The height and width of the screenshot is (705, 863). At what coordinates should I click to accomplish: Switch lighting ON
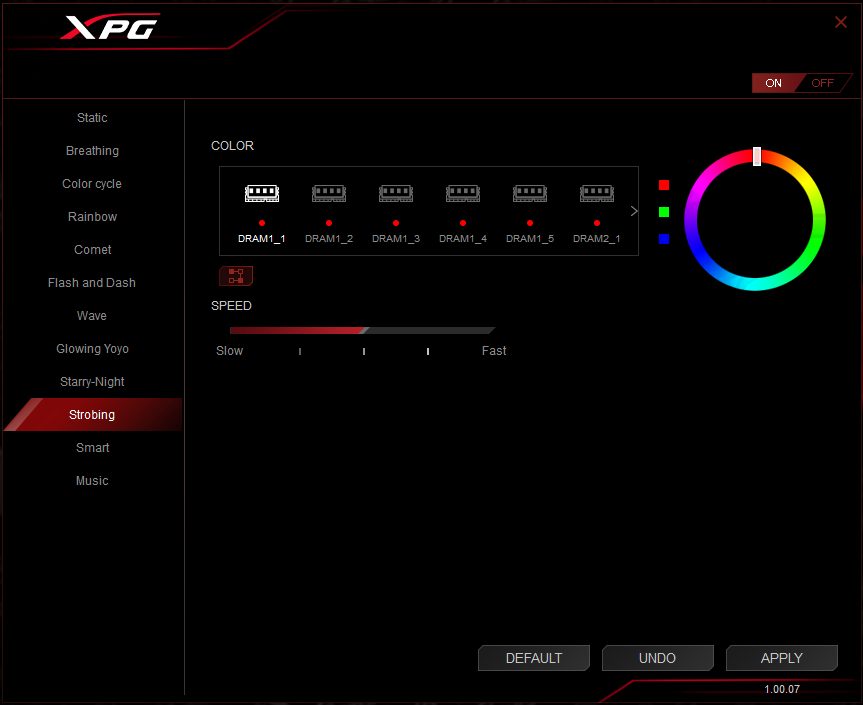[x=773, y=83]
